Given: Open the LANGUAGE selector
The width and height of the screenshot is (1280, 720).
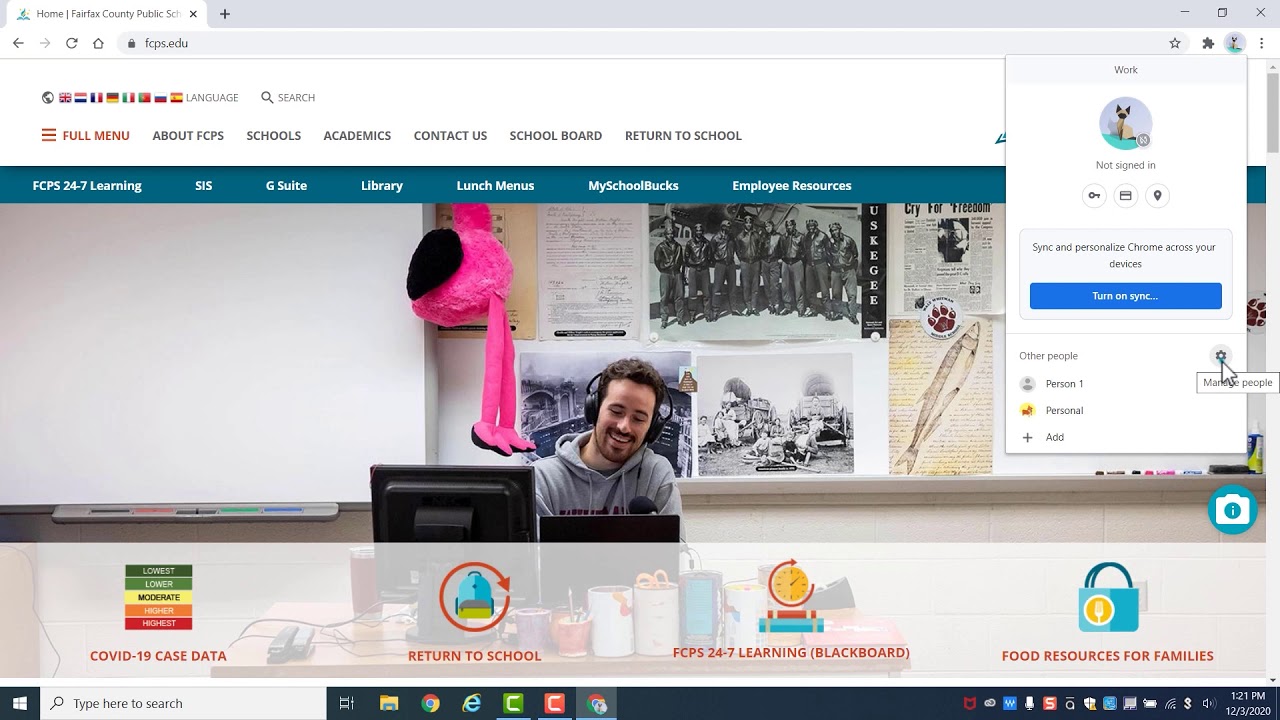Looking at the screenshot, I should click(212, 98).
